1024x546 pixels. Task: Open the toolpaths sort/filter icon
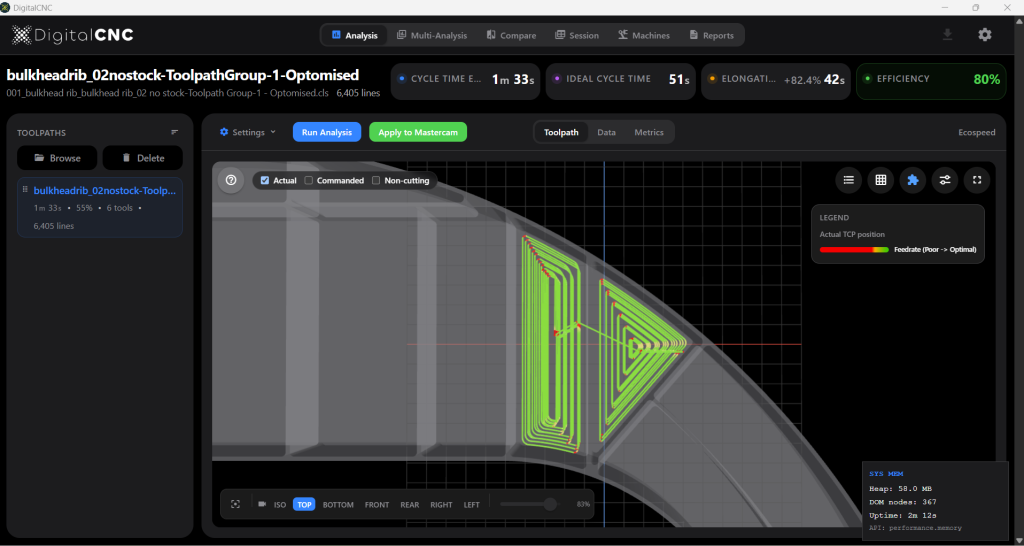point(174,132)
